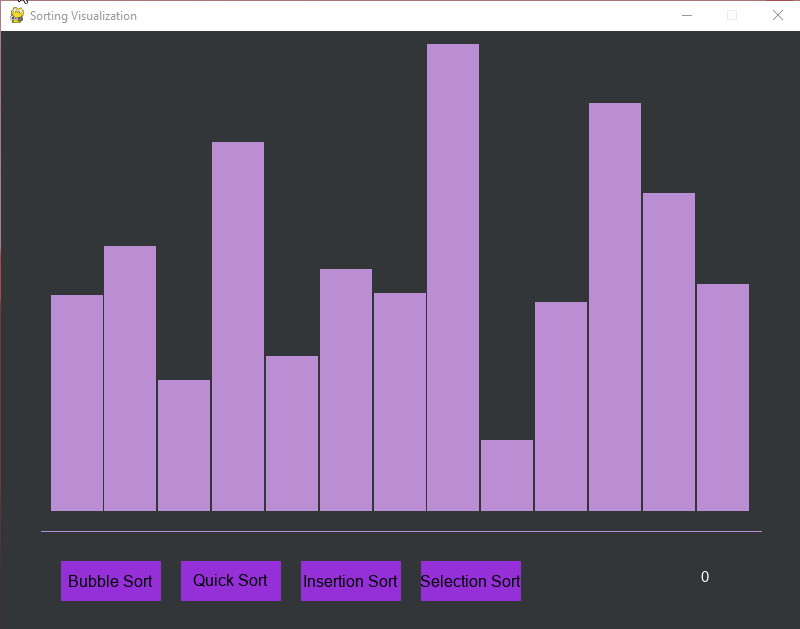
Task: Select the bar just right of shortest bar
Action: 561,406
